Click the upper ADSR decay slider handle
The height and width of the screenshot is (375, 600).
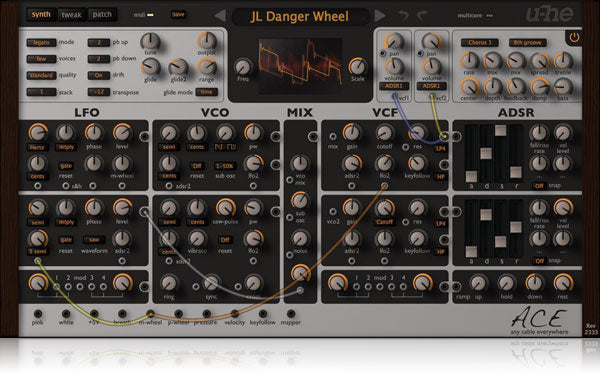[x=486, y=153]
